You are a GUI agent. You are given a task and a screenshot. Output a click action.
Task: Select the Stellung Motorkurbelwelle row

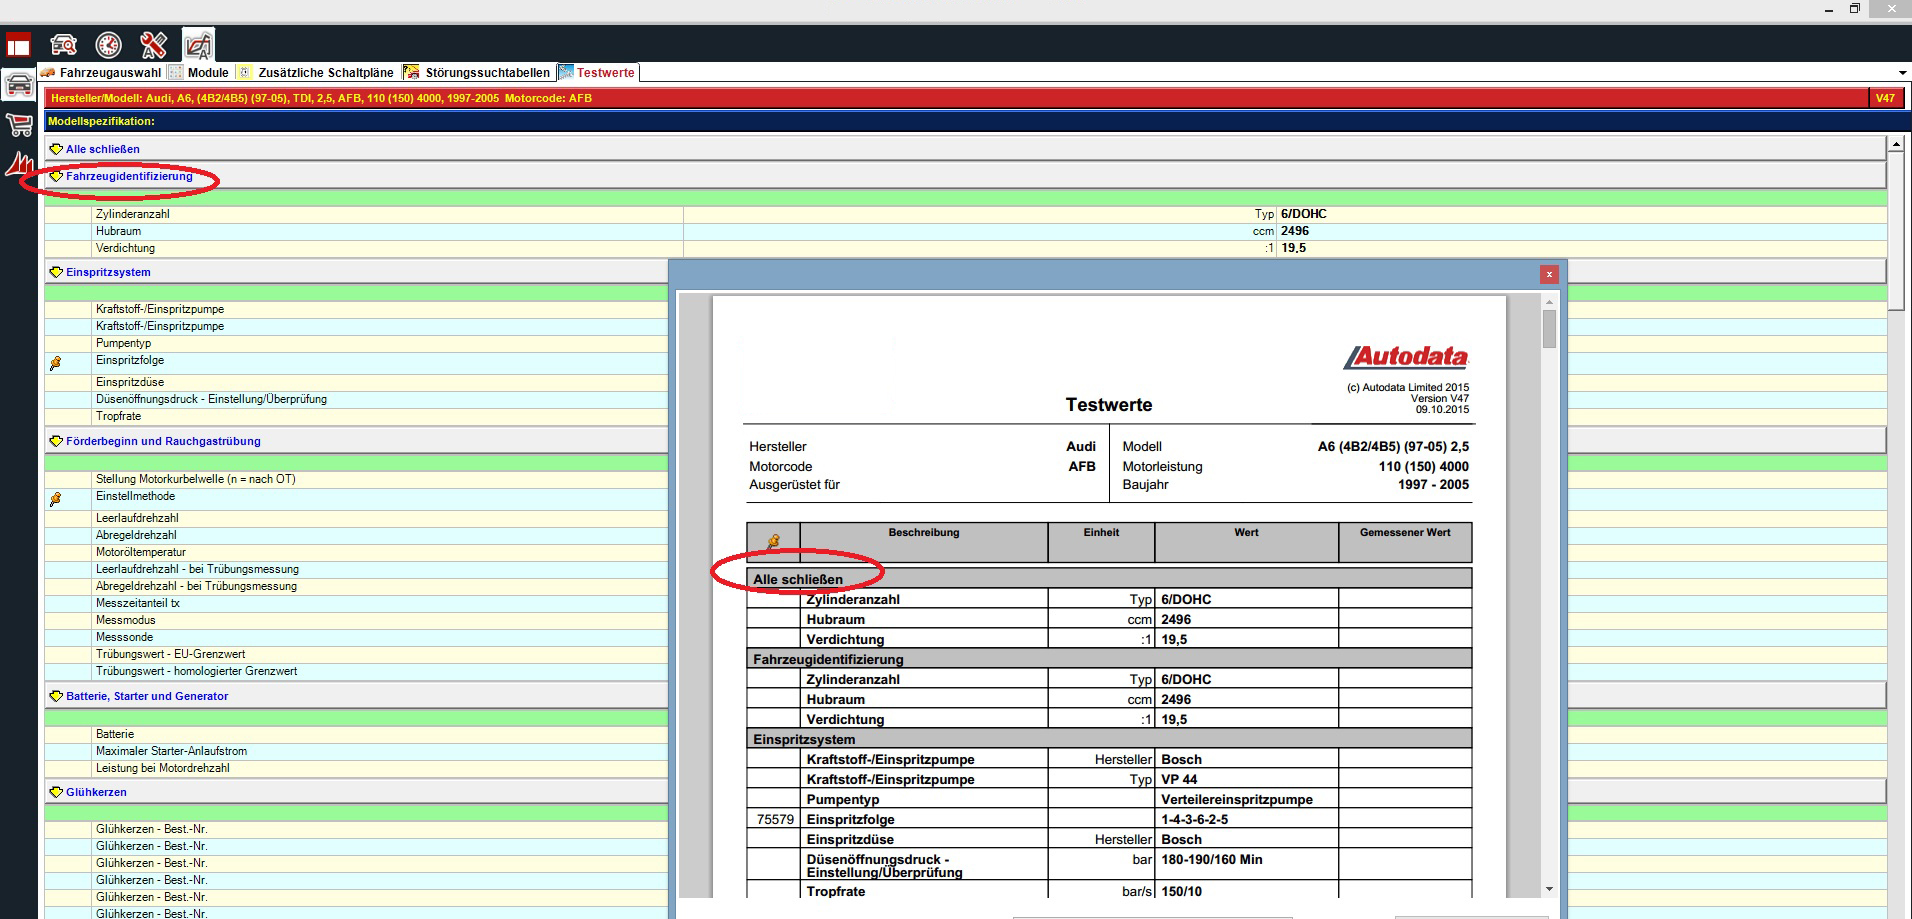coord(356,479)
